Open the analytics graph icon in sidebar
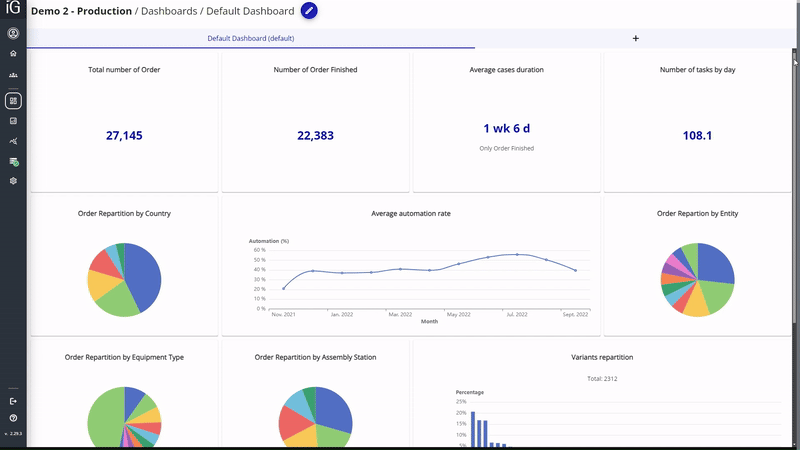 point(13,141)
